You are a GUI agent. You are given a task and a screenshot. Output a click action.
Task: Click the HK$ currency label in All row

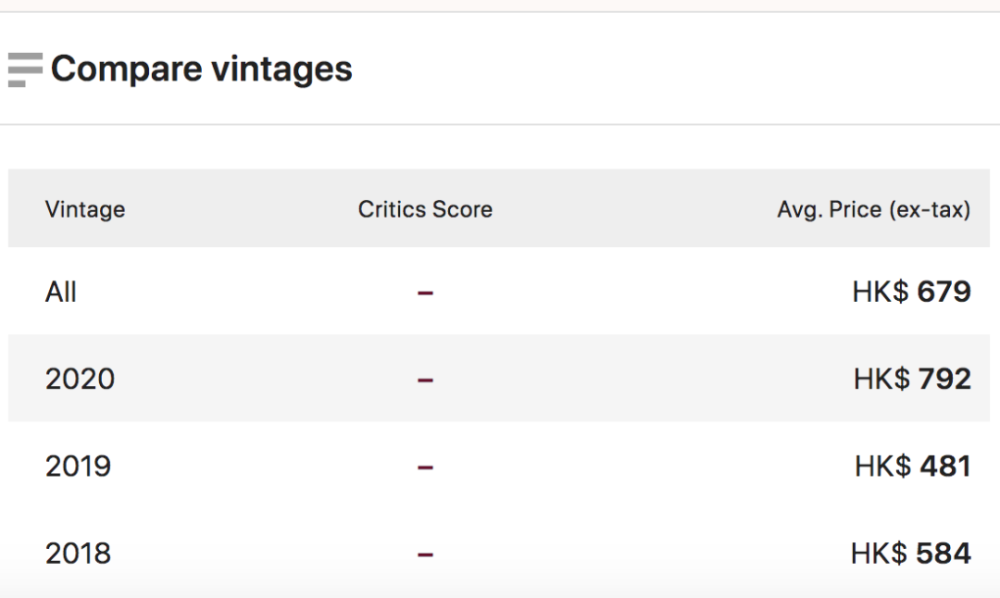(880, 292)
